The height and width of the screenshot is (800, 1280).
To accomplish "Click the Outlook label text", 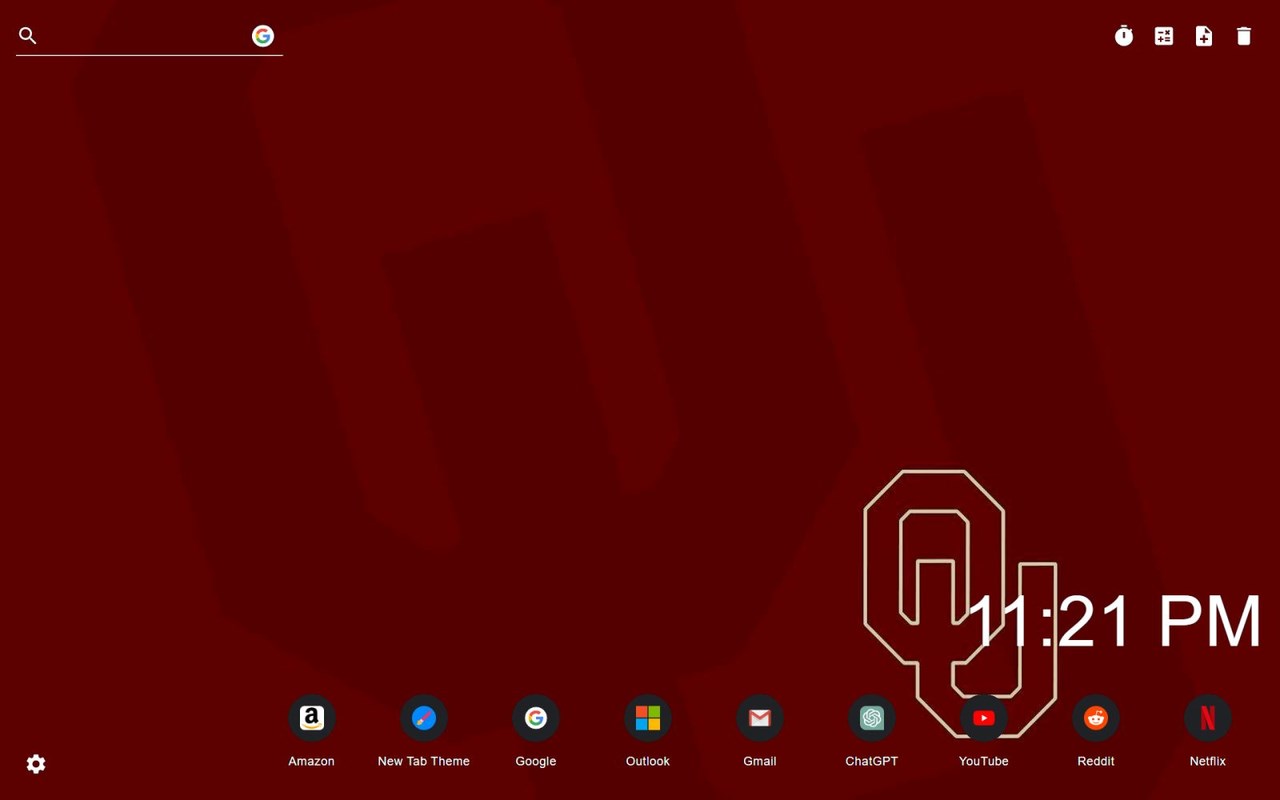I will click(648, 761).
